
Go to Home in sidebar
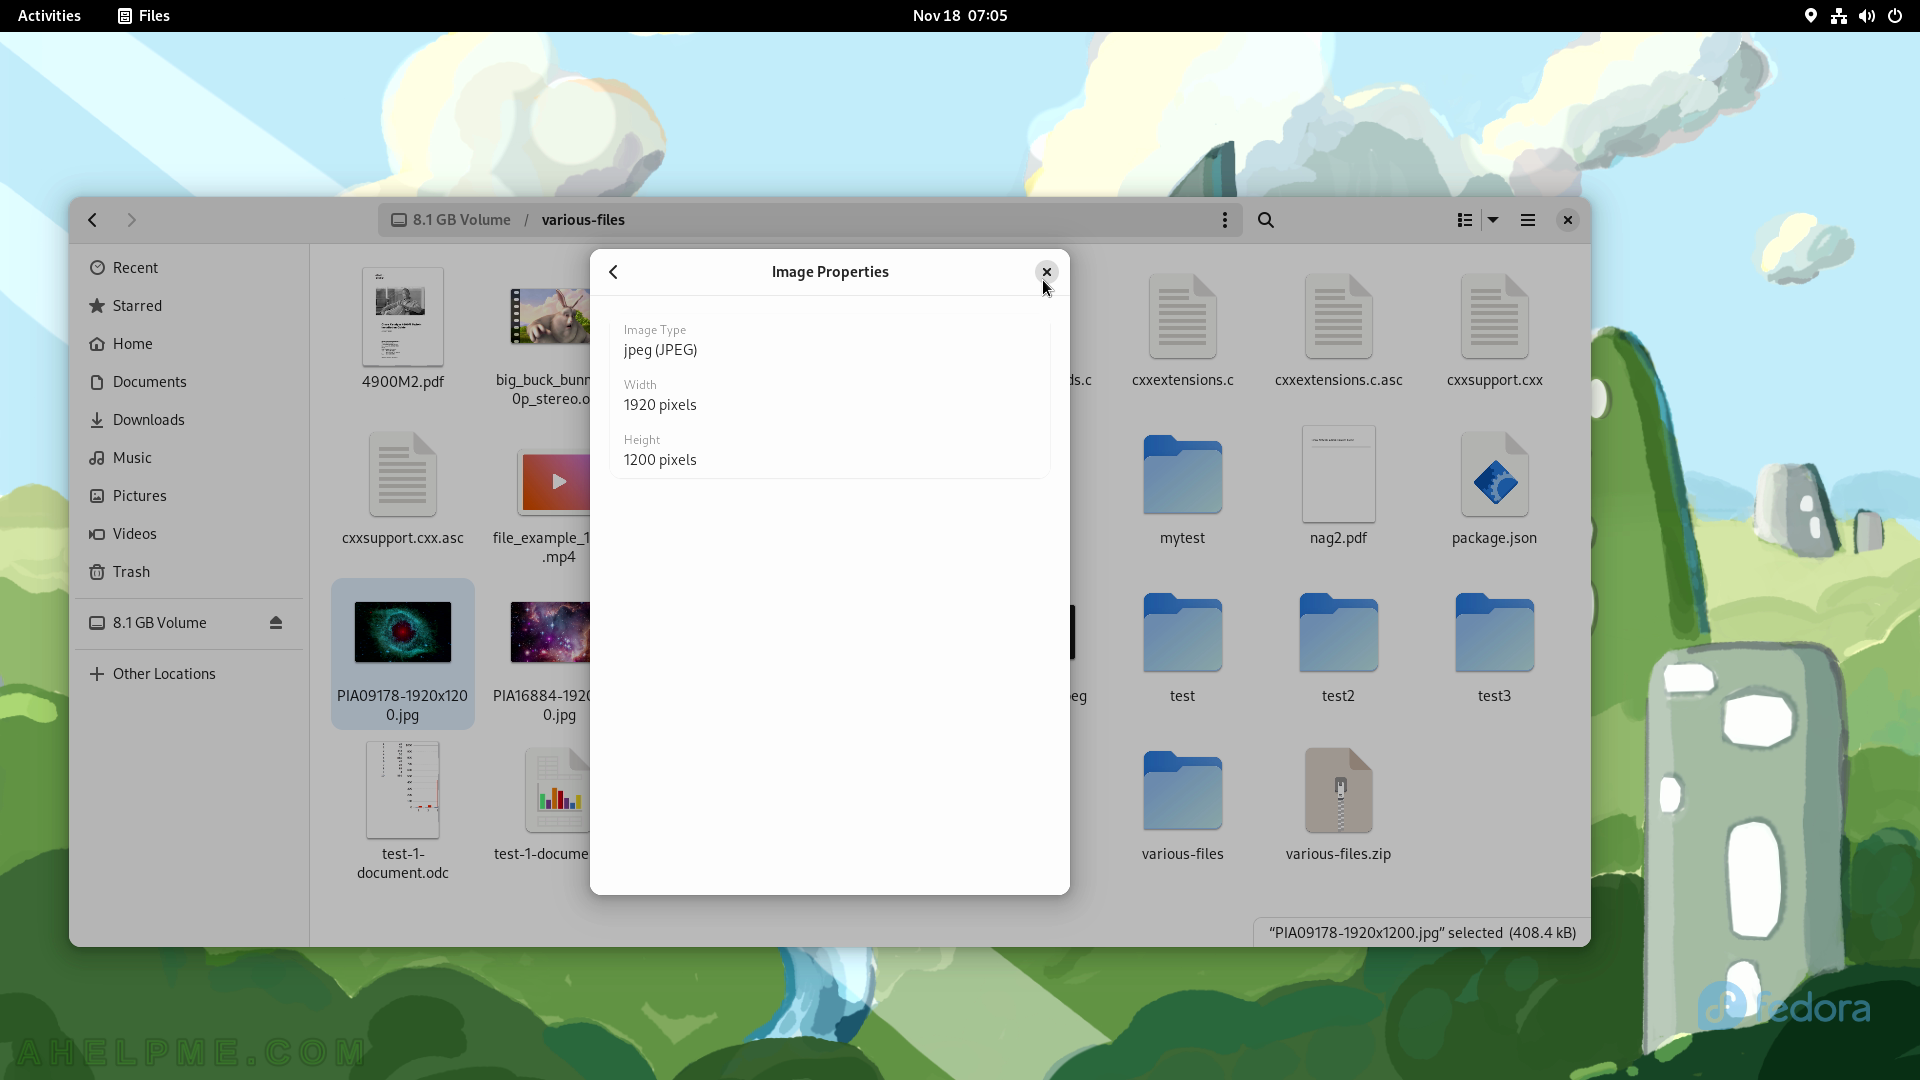pyautogui.click(x=189, y=344)
